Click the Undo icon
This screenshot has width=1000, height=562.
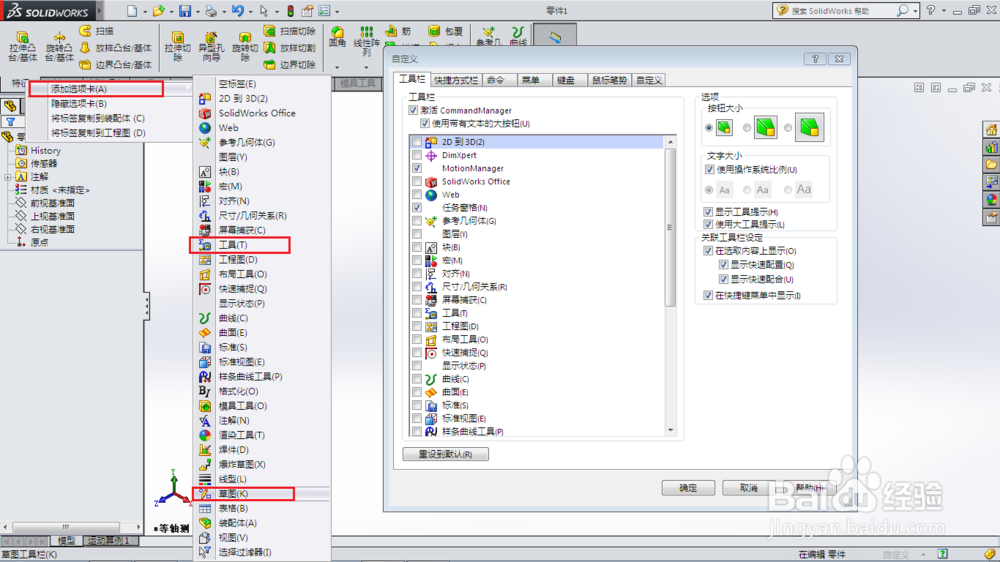(237, 11)
